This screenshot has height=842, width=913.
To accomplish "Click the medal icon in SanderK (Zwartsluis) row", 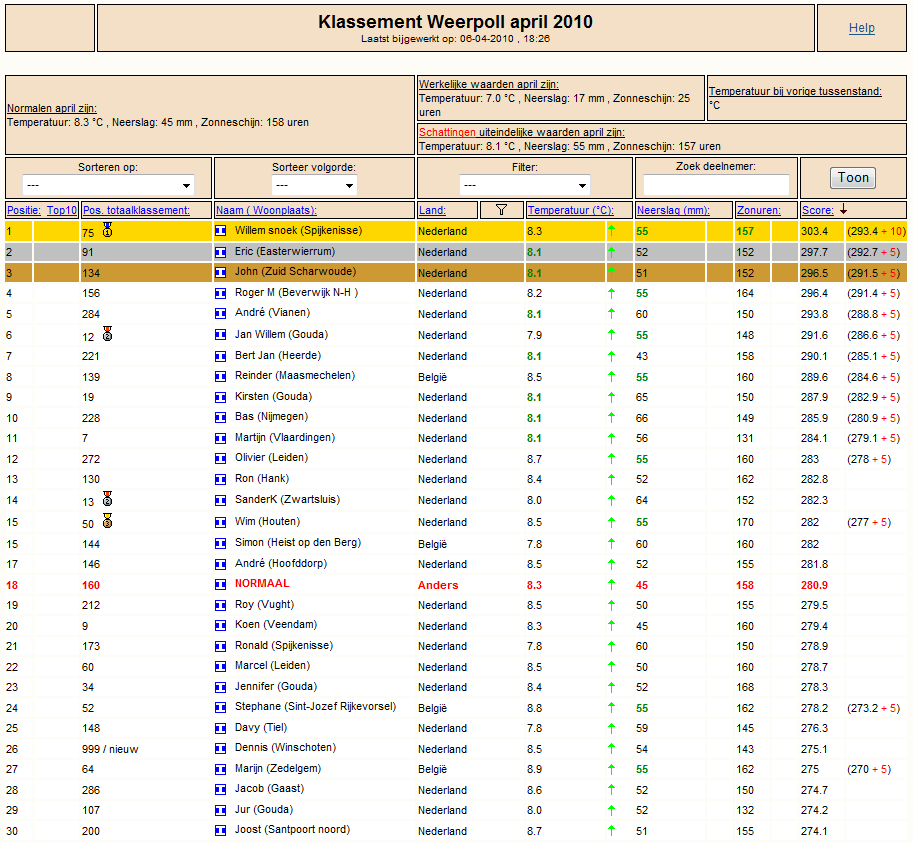I will pyautogui.click(x=108, y=499).
